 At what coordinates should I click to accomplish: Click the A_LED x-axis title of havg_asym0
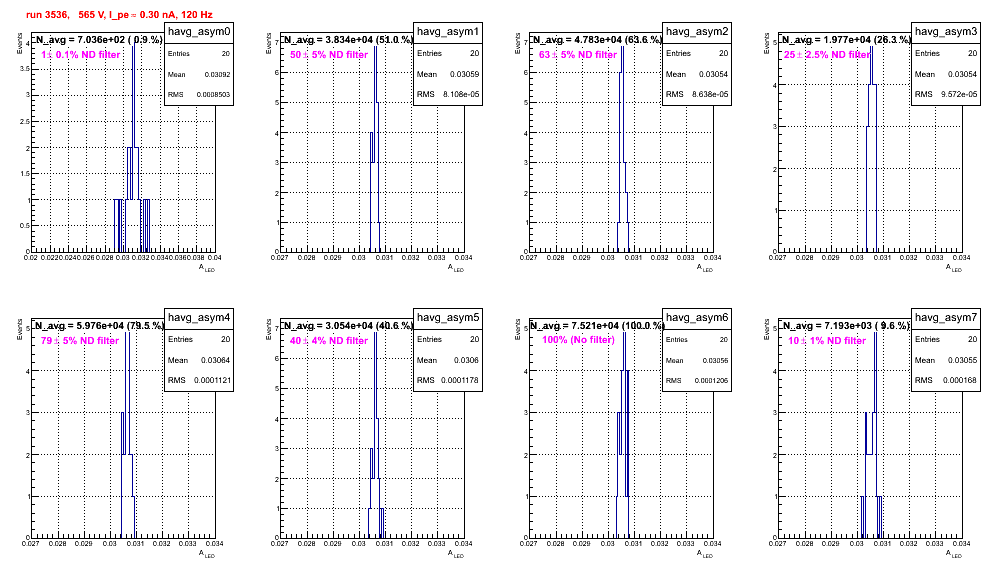click(x=207, y=268)
